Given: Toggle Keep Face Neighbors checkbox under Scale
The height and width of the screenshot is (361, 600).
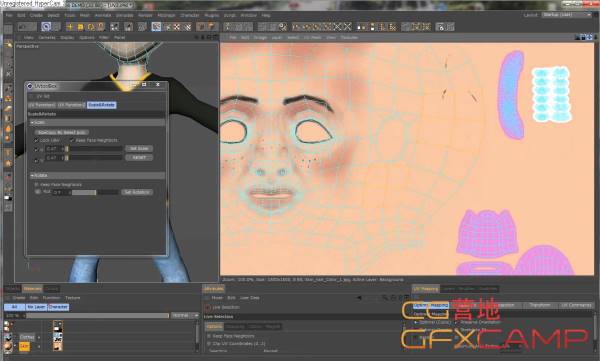Looking at the screenshot, I should pos(72,140).
